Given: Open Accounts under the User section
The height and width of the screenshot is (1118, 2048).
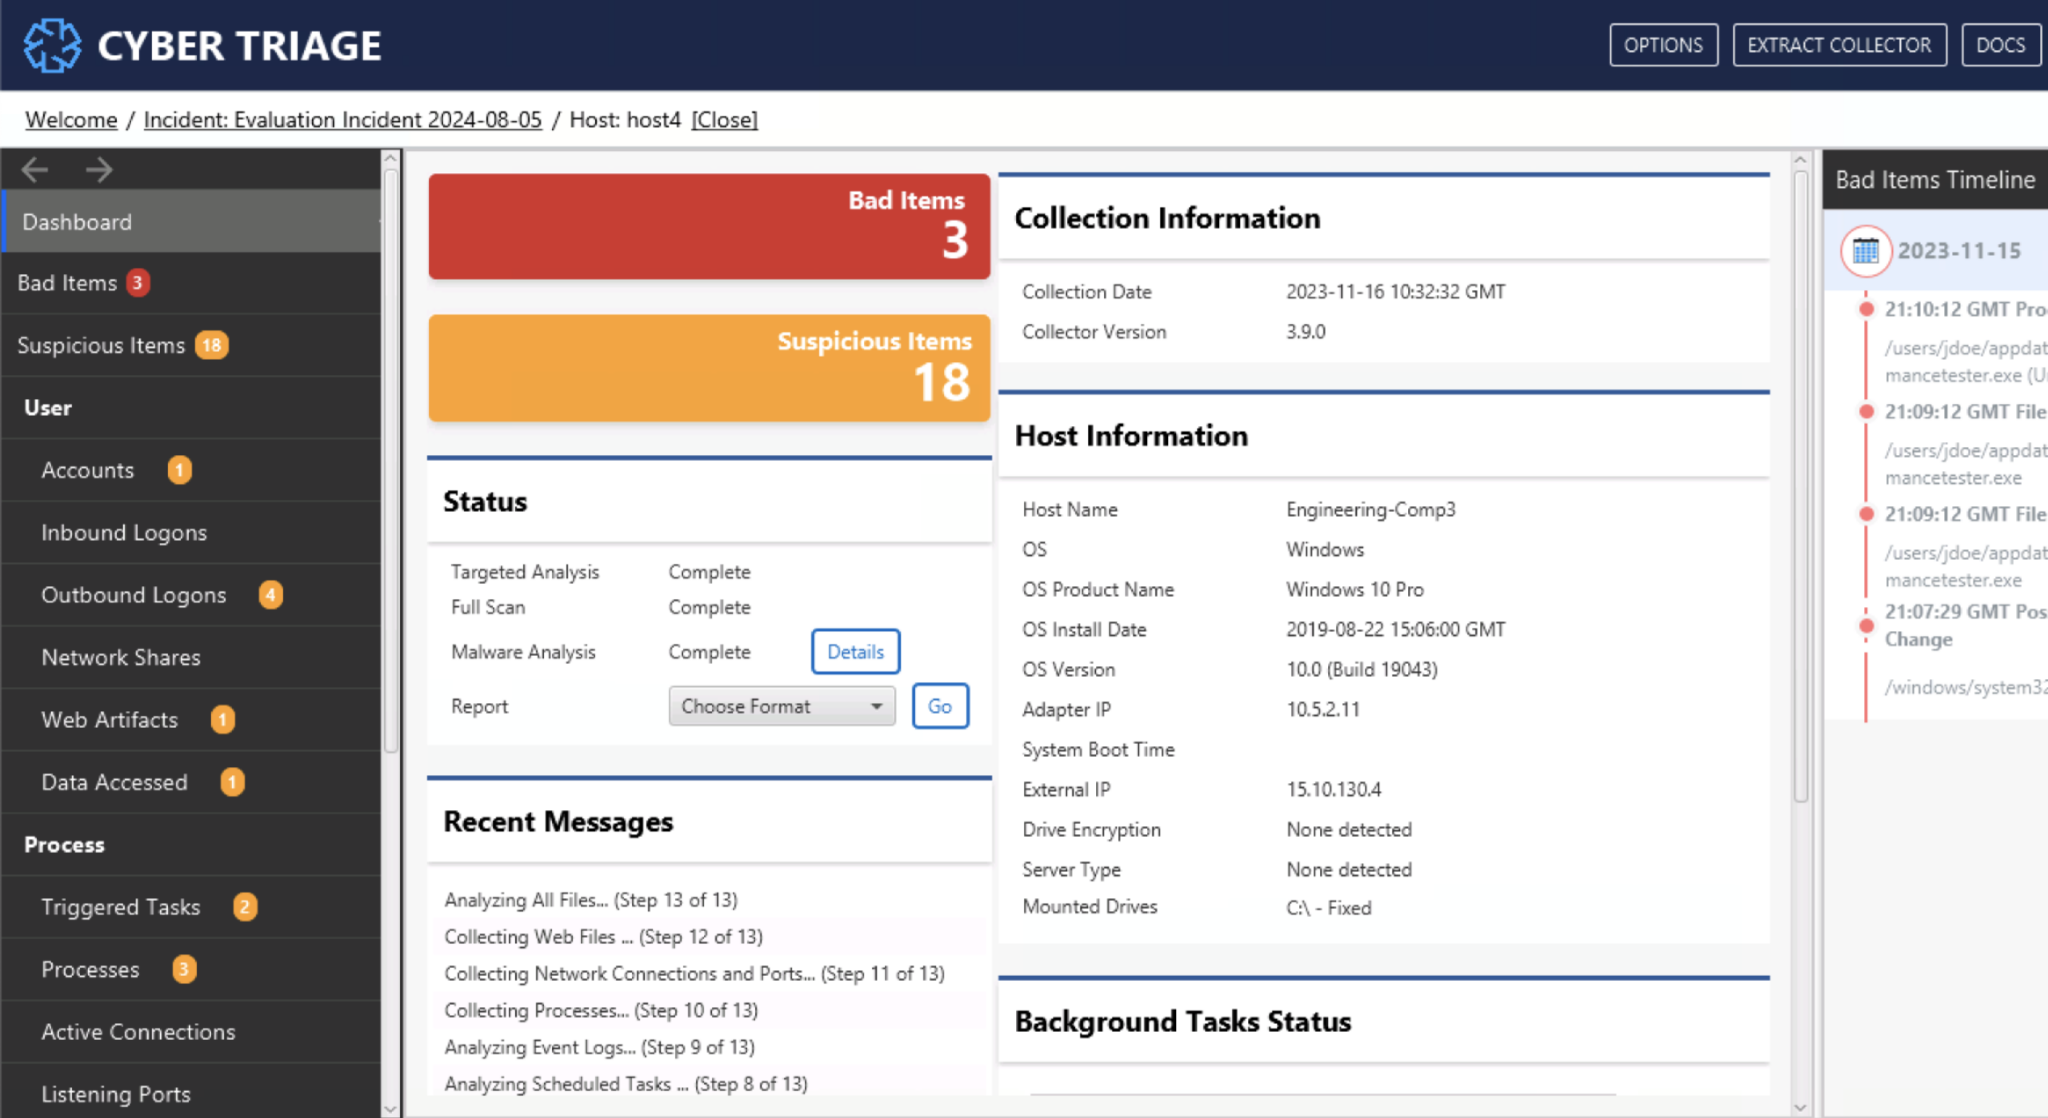Looking at the screenshot, I should [x=87, y=470].
